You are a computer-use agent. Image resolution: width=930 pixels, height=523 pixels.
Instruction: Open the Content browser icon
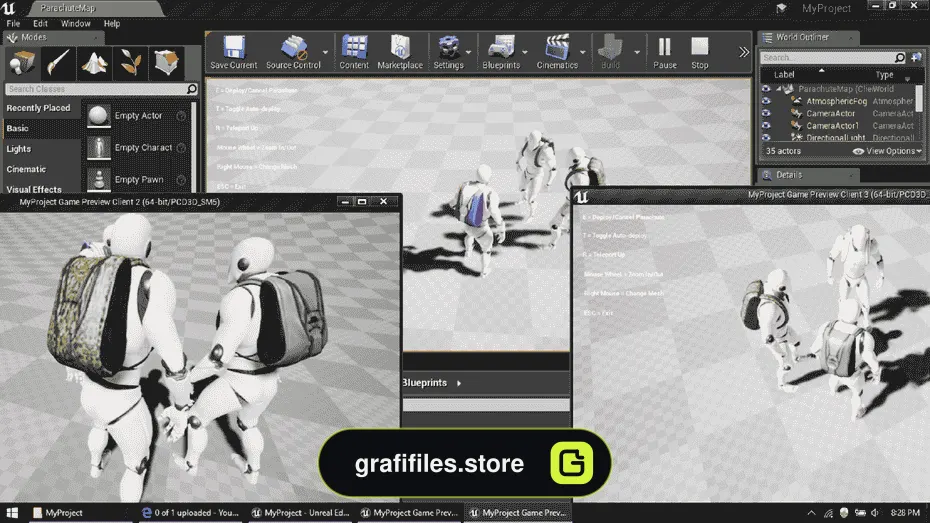(x=354, y=52)
